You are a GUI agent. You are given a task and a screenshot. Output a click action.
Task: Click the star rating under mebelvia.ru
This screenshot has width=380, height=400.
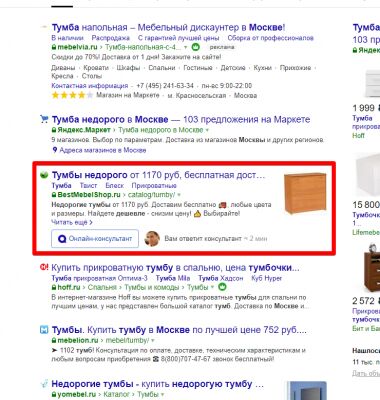pyautogui.click(x=72, y=95)
